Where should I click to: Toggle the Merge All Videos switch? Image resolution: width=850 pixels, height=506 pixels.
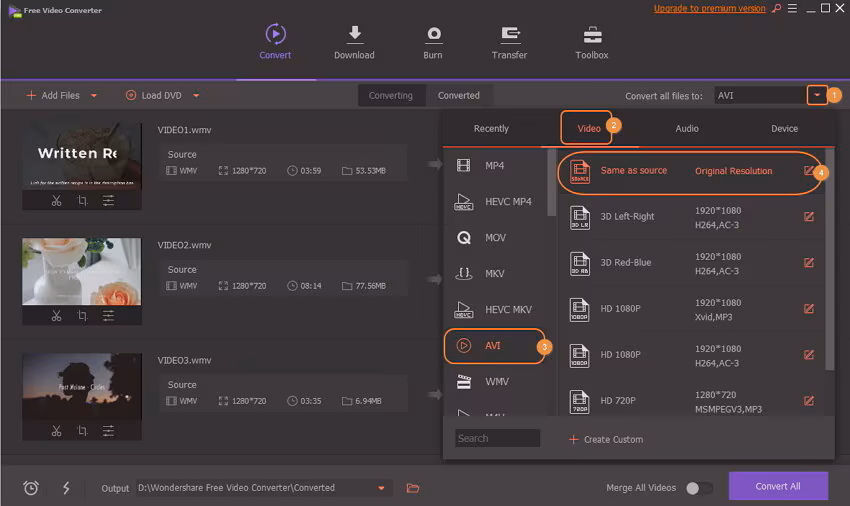click(700, 488)
